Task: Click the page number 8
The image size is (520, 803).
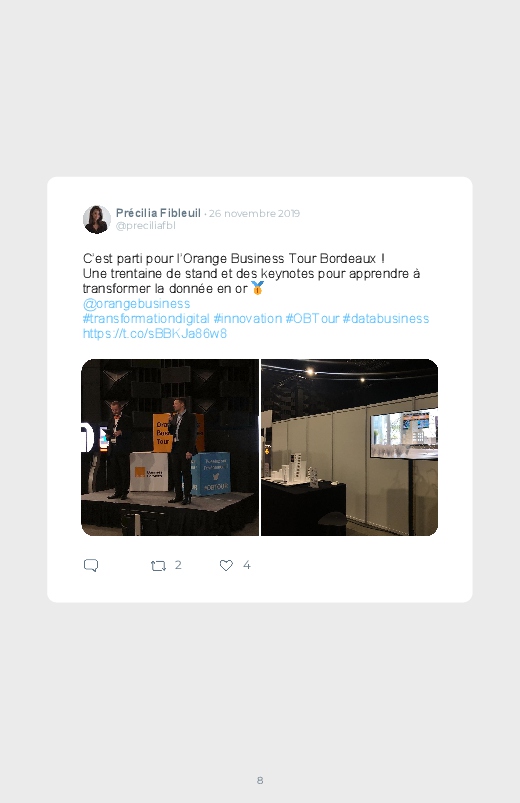Action: coord(260,780)
